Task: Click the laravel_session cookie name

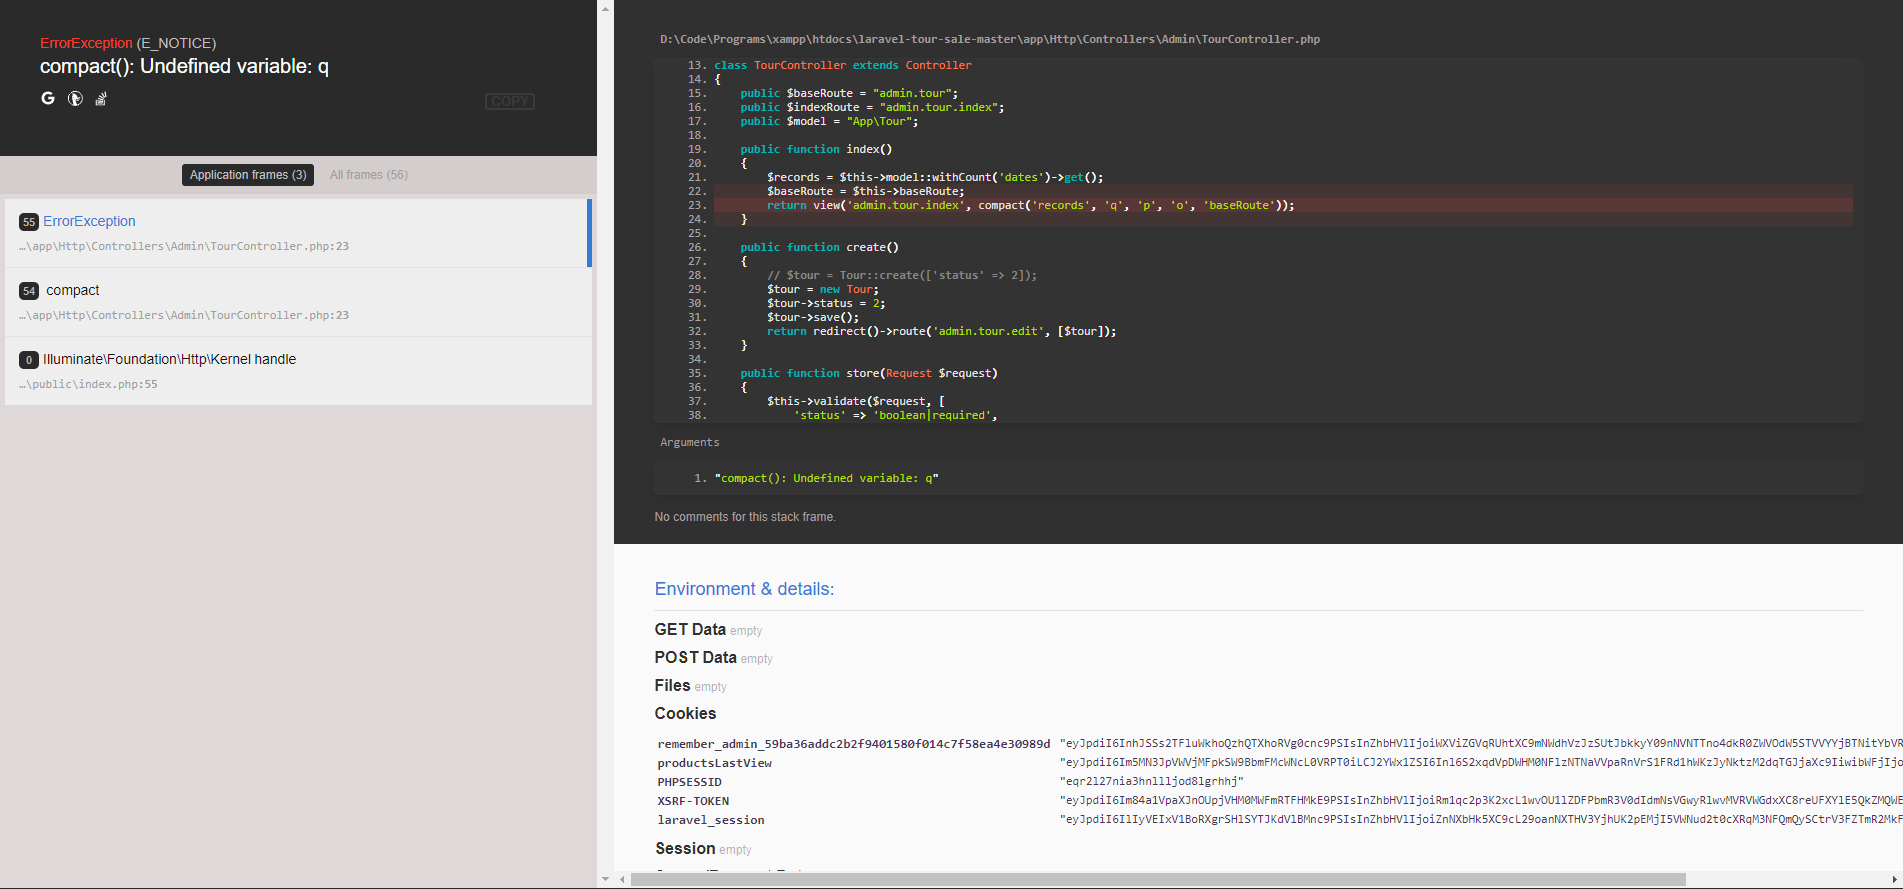Action: click(711, 820)
